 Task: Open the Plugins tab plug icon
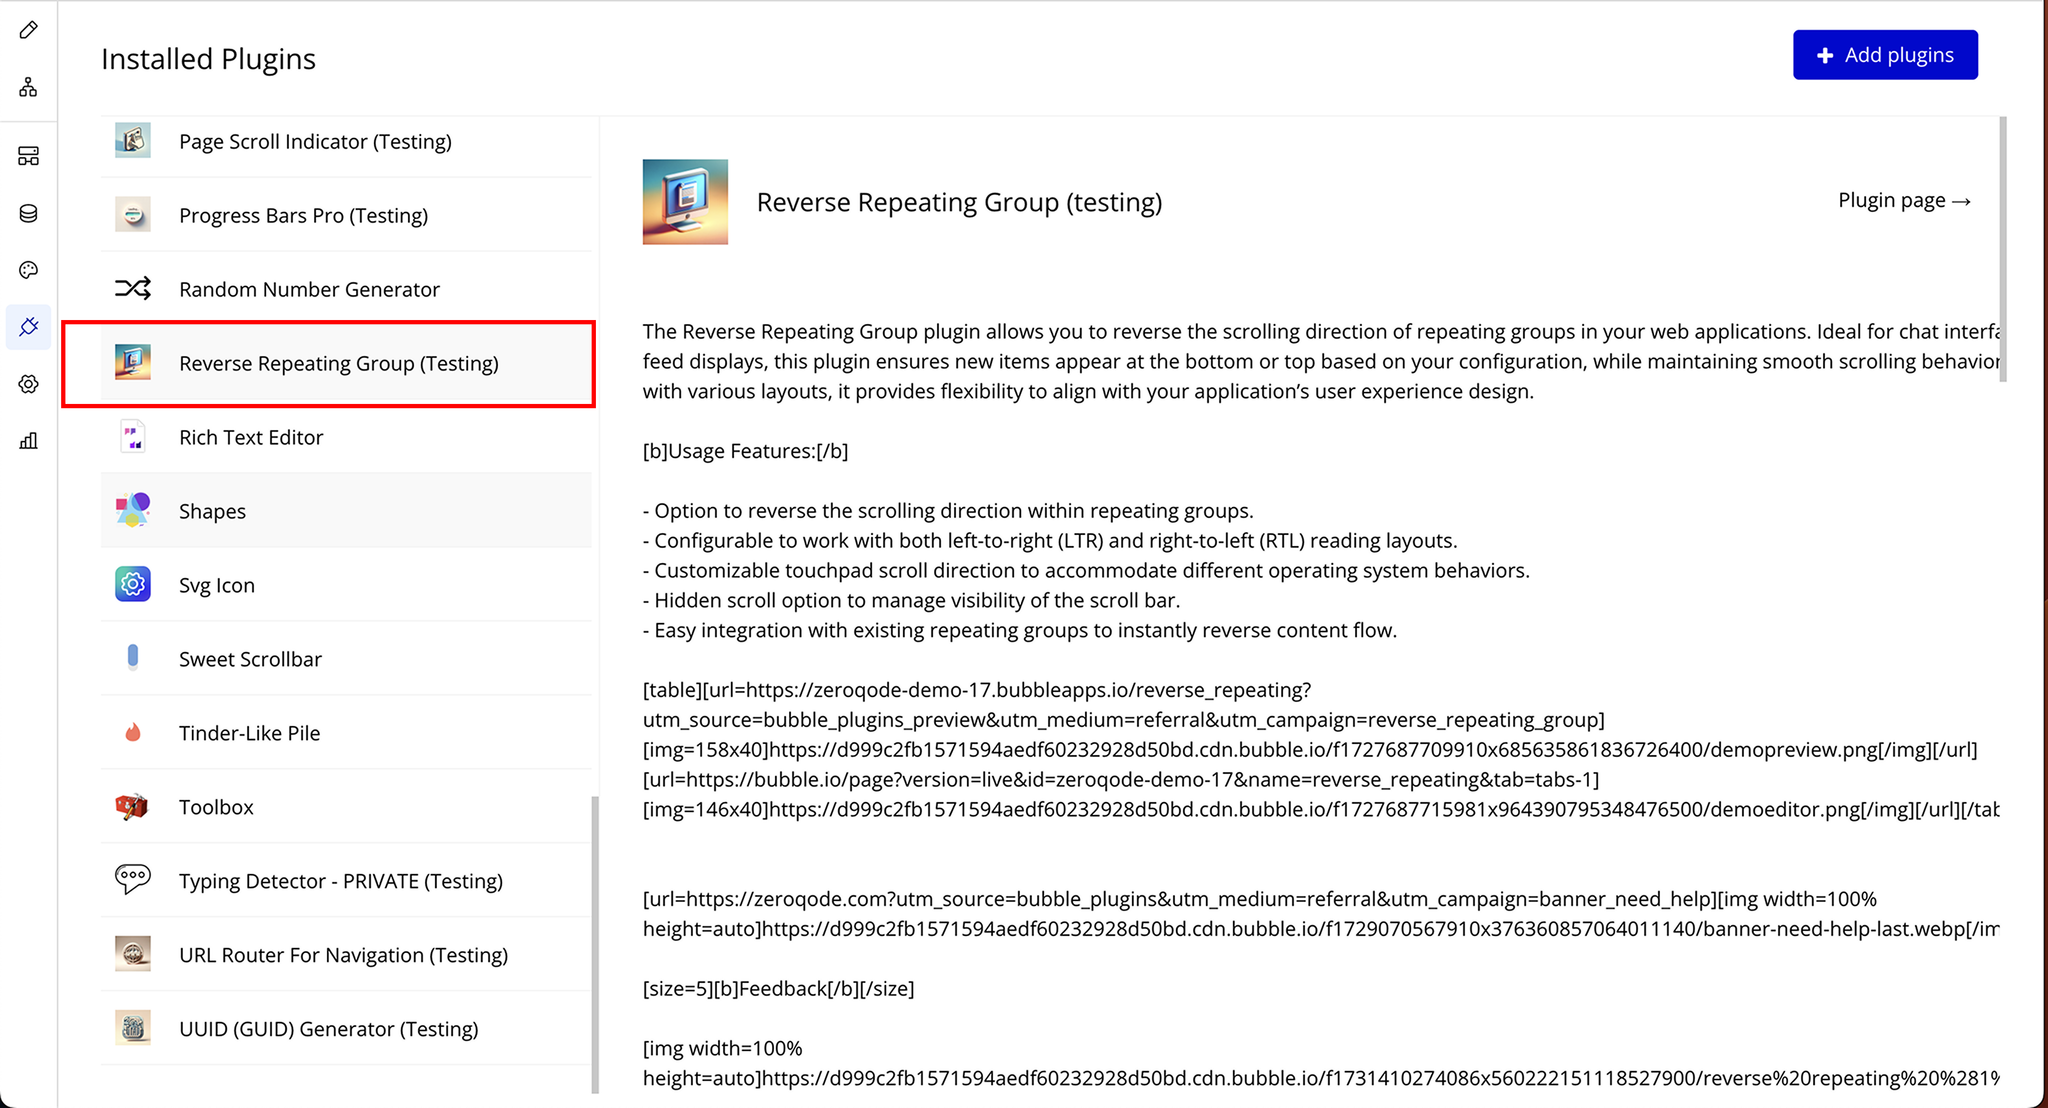29,327
